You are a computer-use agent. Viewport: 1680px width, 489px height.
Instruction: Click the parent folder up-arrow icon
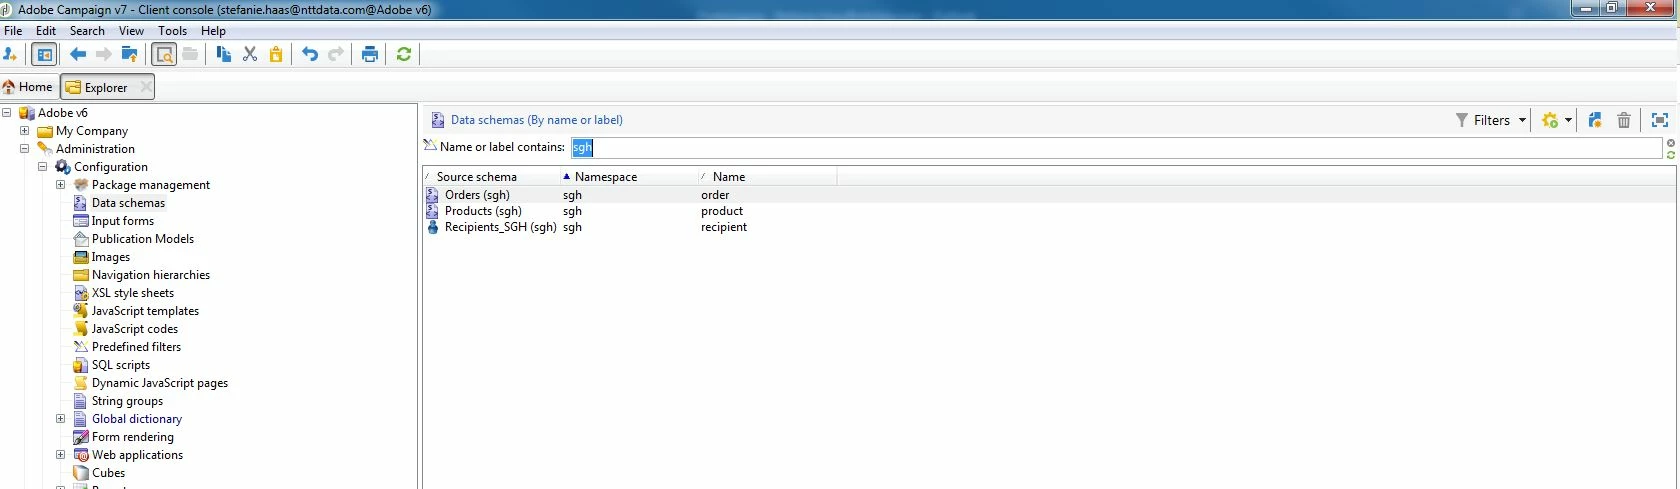point(129,54)
